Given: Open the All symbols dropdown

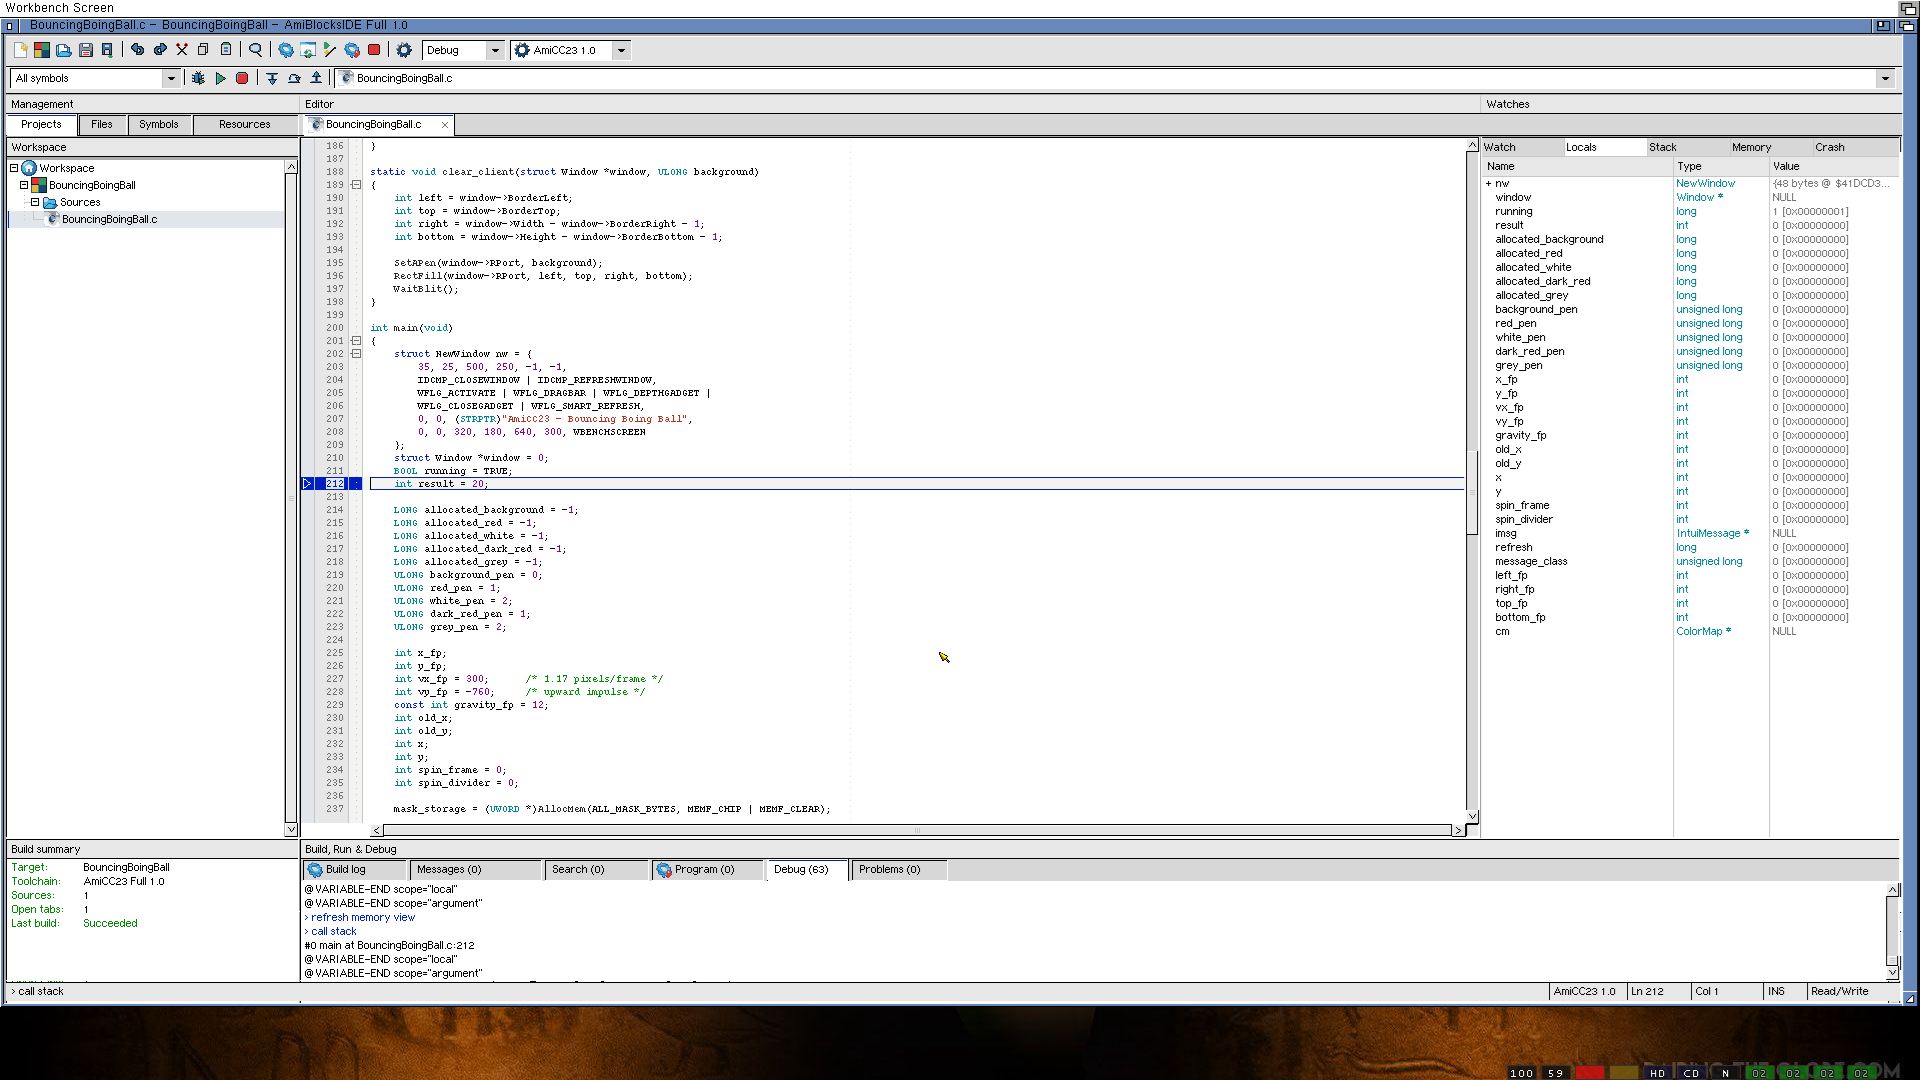Looking at the screenshot, I should pos(171,78).
